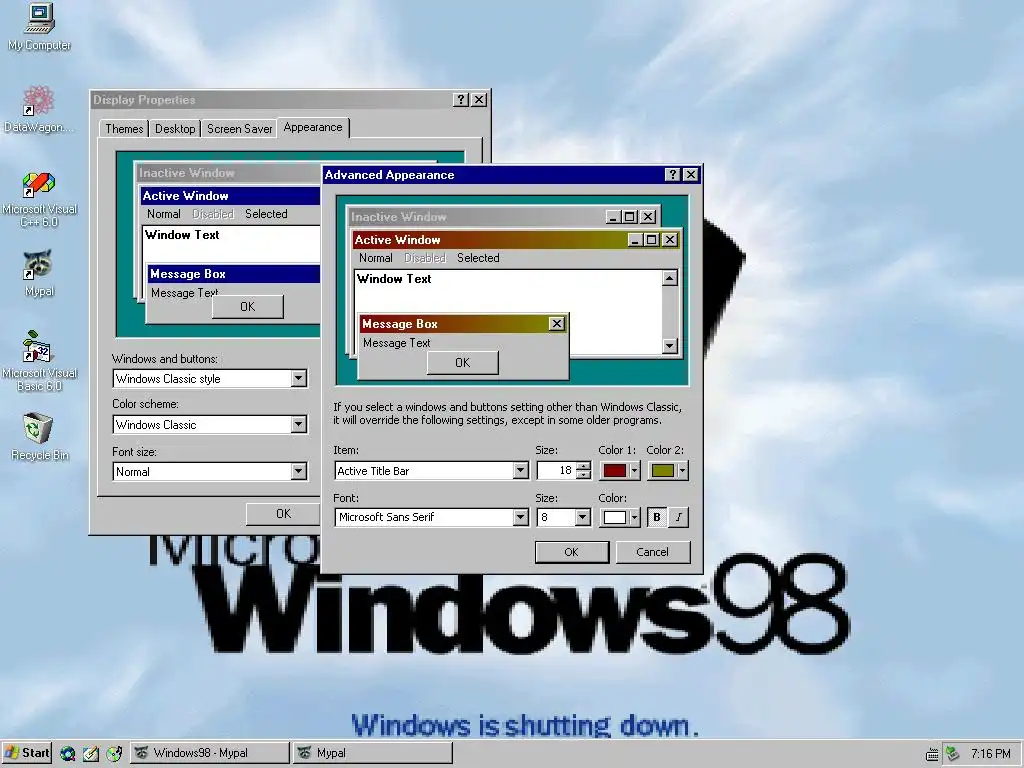Click the 7:16 PM system clock
This screenshot has height=768, width=1024.
(991, 754)
